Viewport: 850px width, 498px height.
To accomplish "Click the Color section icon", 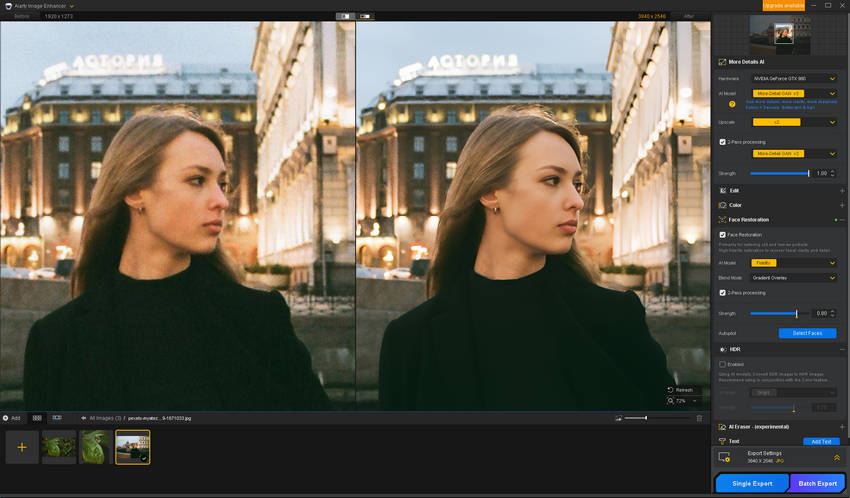I will [x=722, y=205].
